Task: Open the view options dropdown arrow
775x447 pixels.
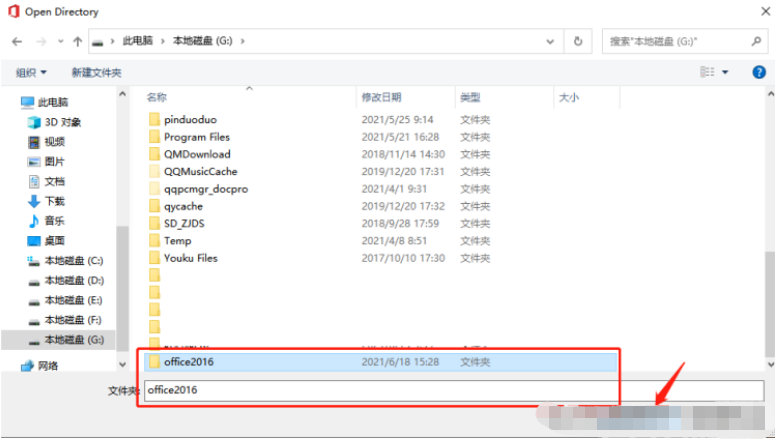Action: tap(725, 73)
